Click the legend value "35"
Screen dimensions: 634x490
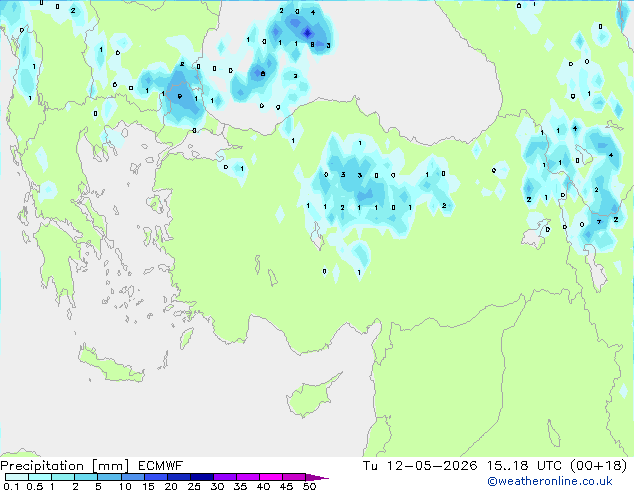(x=240, y=486)
